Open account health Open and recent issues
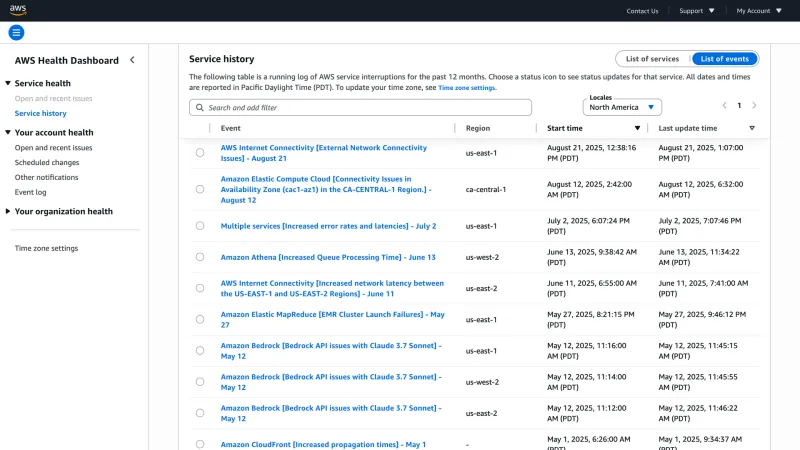The width and height of the screenshot is (800, 450). (x=53, y=147)
